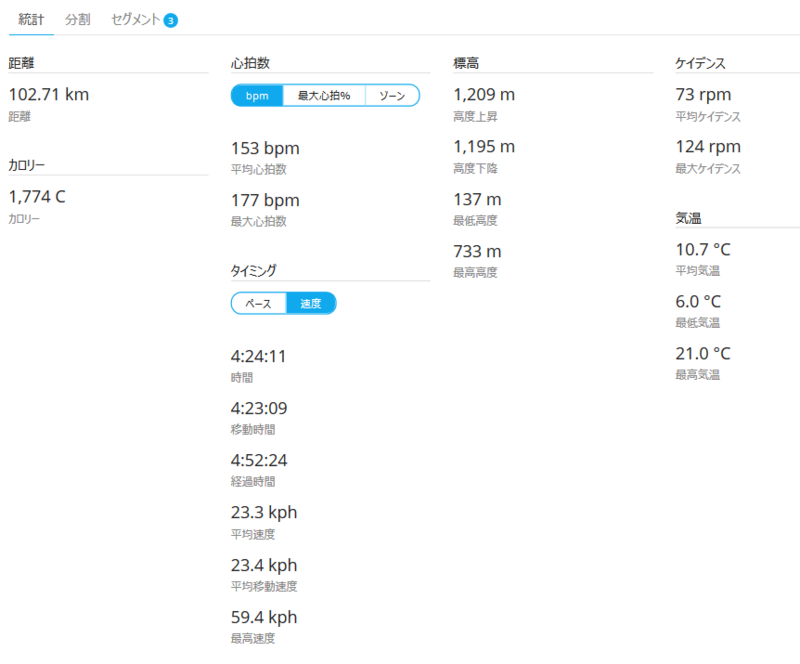The image size is (800, 664).
Task: Click the 10.7 °C average temperature
Action: pos(703,250)
